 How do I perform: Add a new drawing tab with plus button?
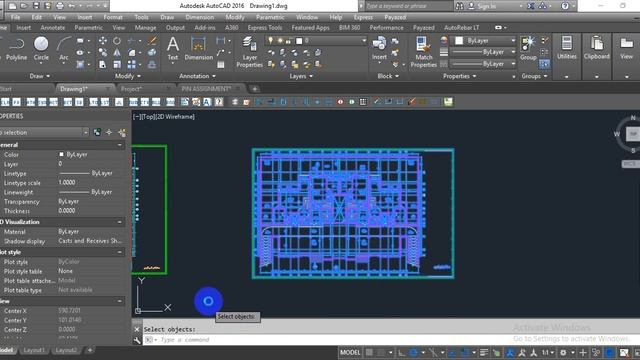[x=254, y=89]
